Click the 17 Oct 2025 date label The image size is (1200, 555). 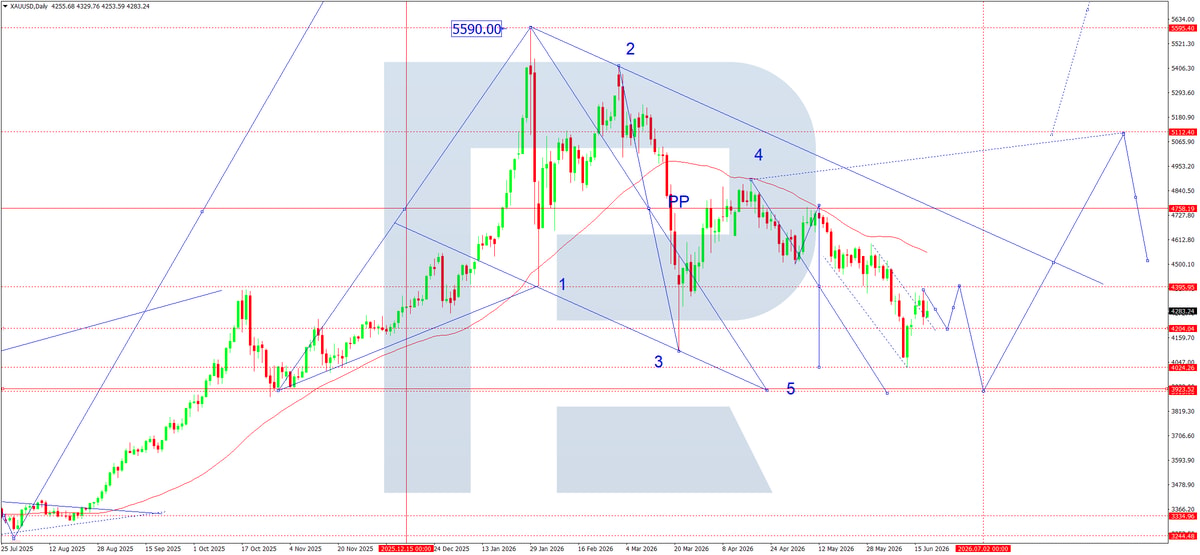[x=259, y=549]
